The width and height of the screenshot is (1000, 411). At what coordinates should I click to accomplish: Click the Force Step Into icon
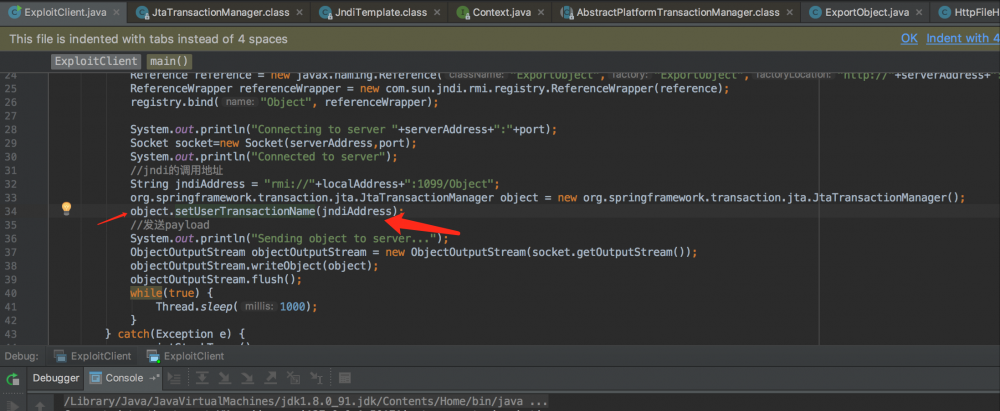(x=247, y=378)
